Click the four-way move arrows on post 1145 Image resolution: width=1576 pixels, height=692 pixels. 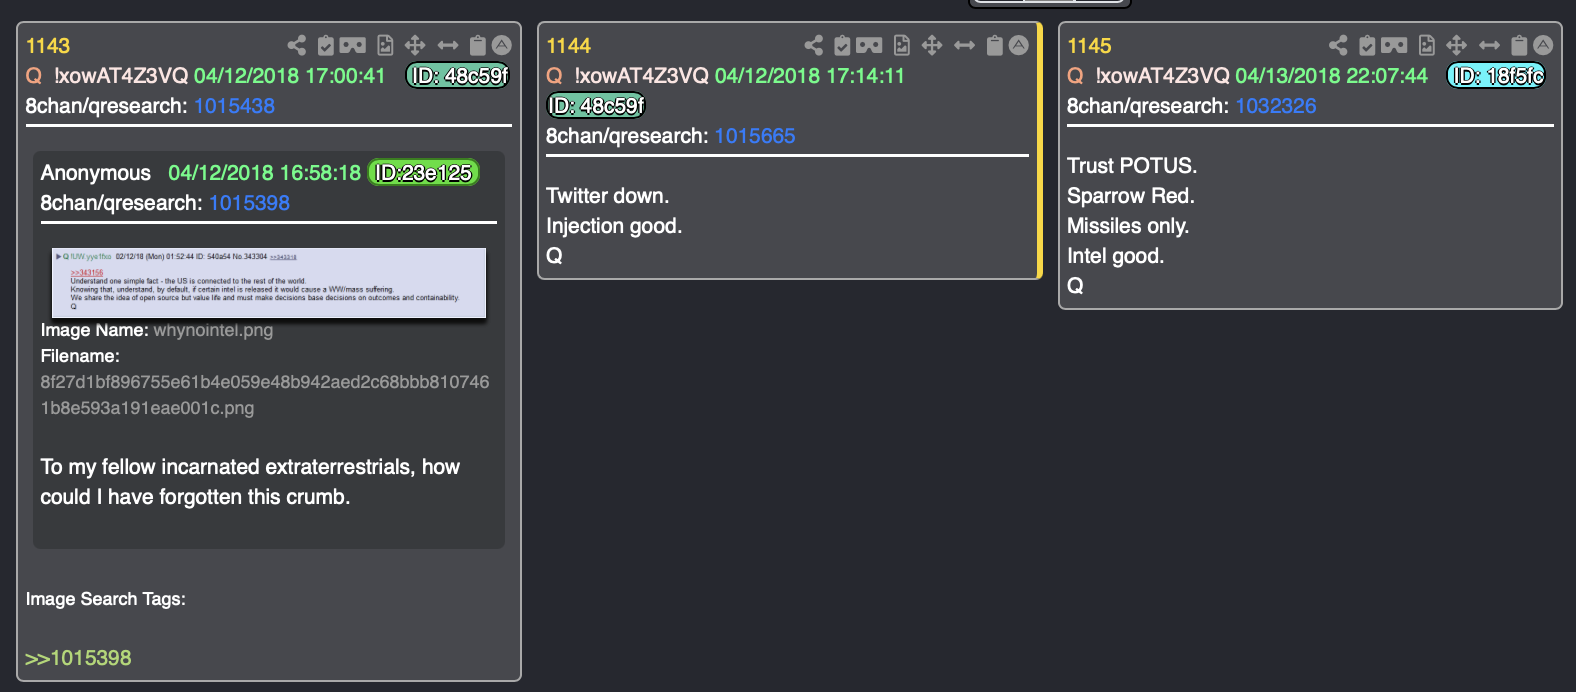1457,45
